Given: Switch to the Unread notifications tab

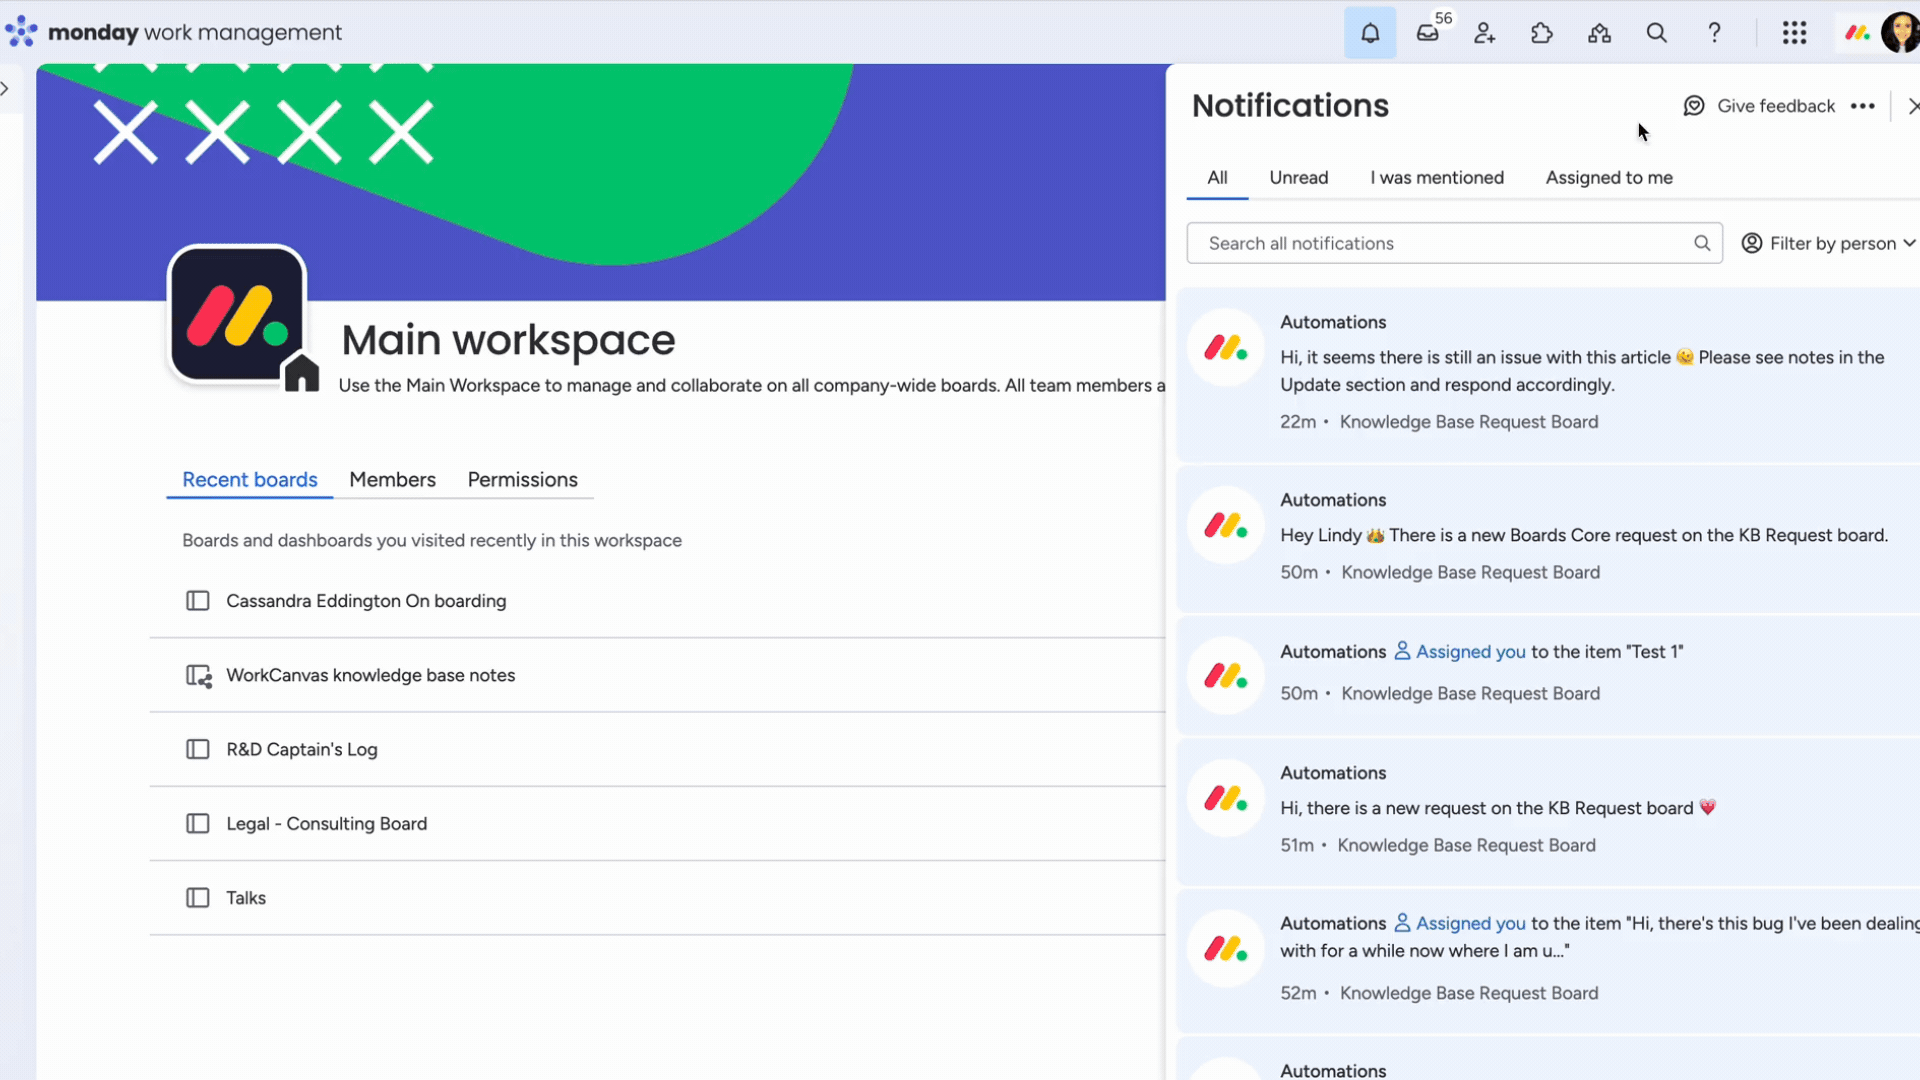Looking at the screenshot, I should [x=1298, y=177].
